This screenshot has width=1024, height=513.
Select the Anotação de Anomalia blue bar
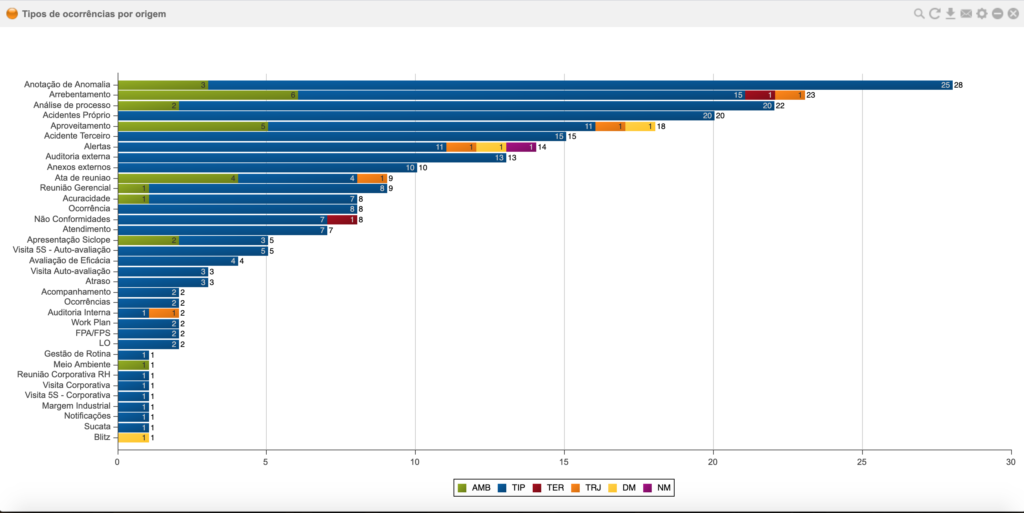[x=580, y=85]
